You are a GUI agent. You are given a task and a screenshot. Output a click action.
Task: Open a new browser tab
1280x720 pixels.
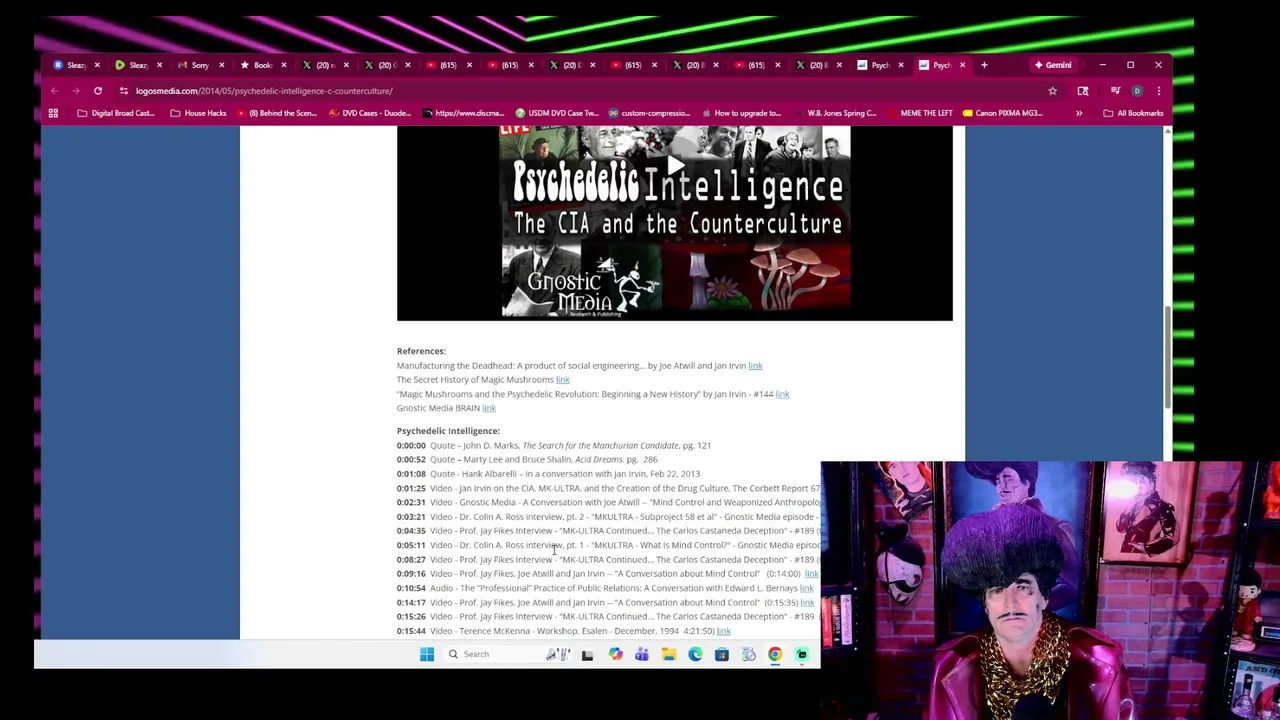tap(984, 65)
